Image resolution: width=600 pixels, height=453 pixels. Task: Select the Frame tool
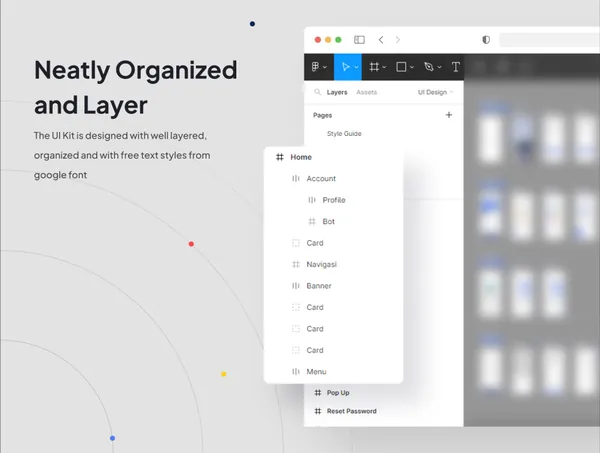pyautogui.click(x=374, y=67)
